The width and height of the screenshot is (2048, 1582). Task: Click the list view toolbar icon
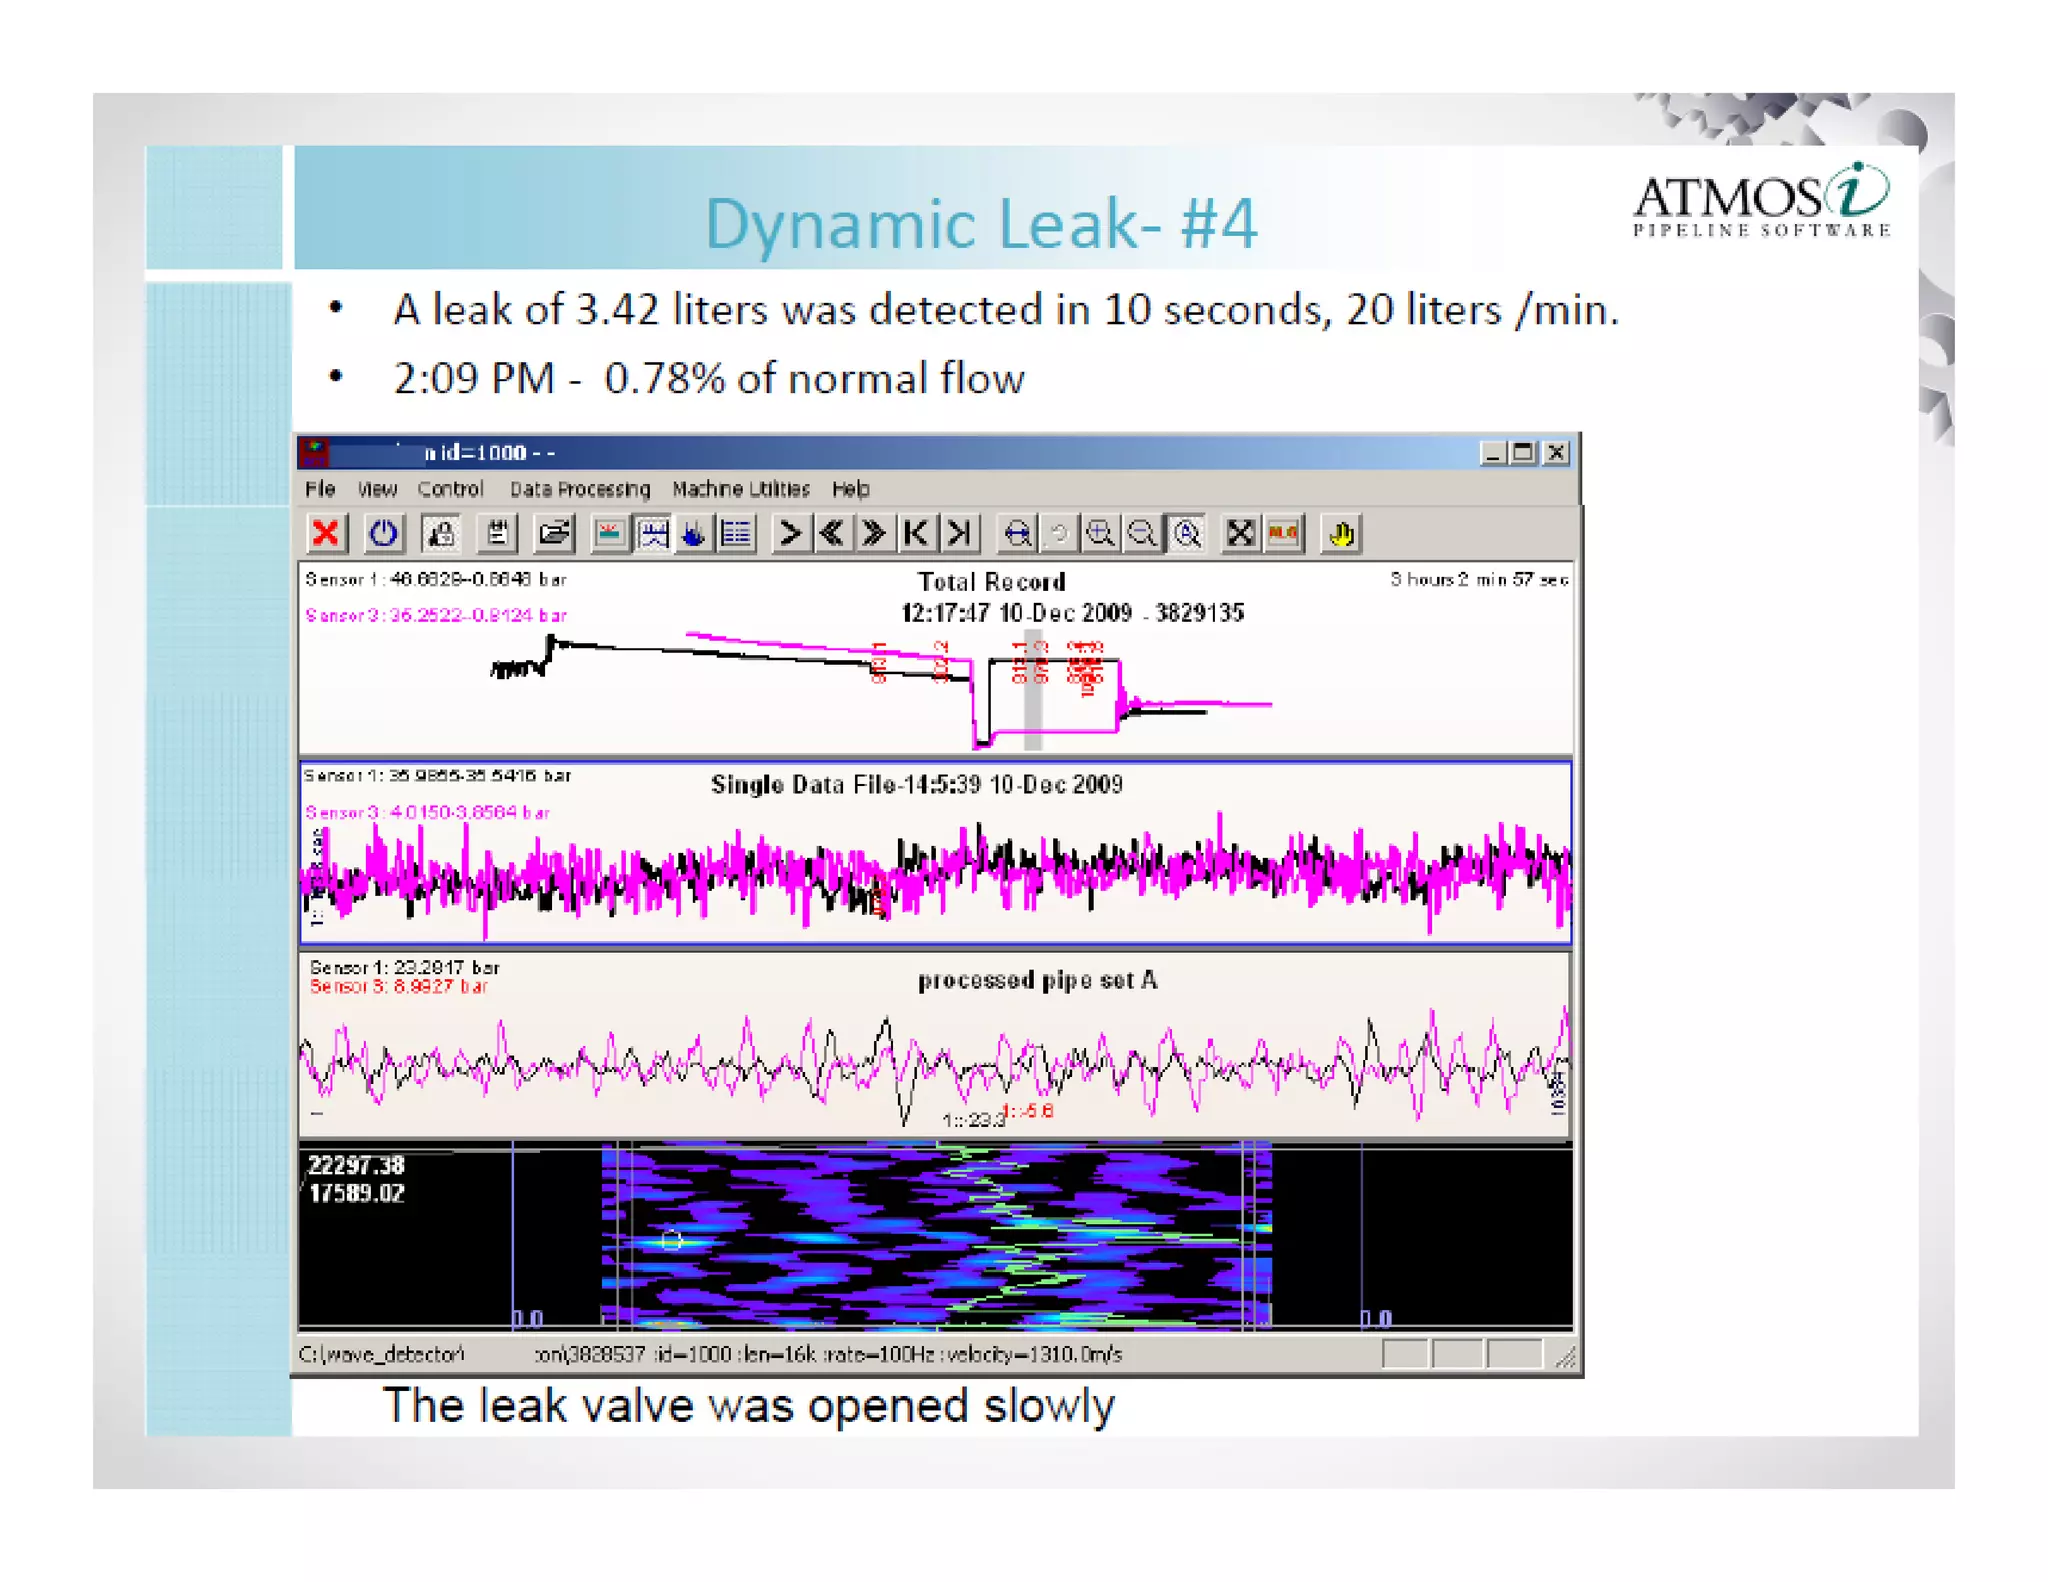[x=737, y=533]
